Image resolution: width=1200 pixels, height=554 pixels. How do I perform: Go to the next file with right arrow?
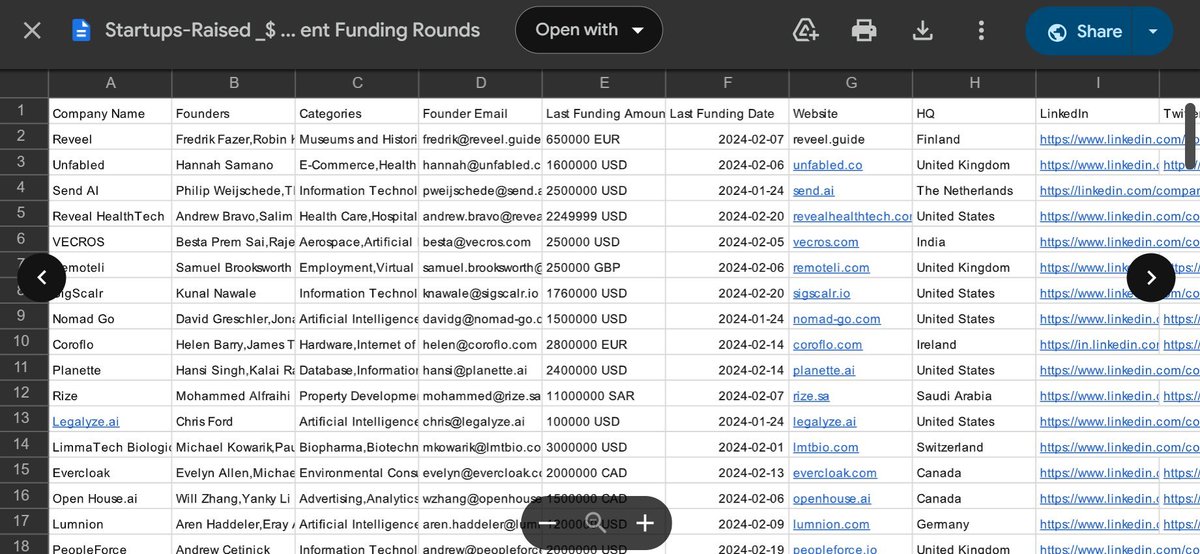(x=1151, y=278)
